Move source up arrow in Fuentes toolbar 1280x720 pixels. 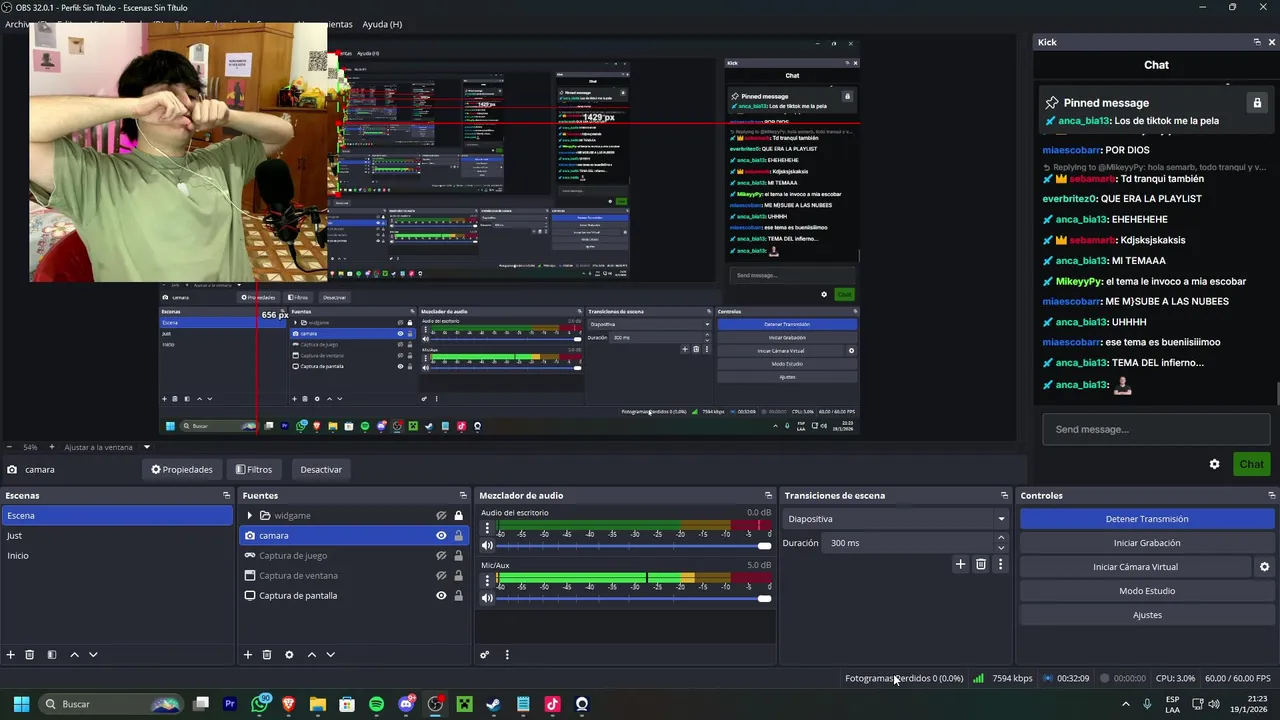point(311,655)
